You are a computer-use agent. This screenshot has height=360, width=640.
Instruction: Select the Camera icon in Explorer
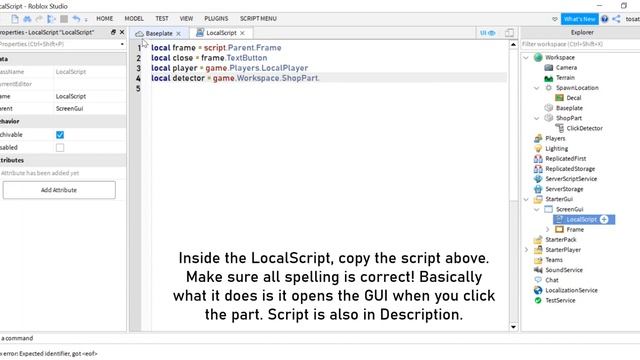point(549,67)
